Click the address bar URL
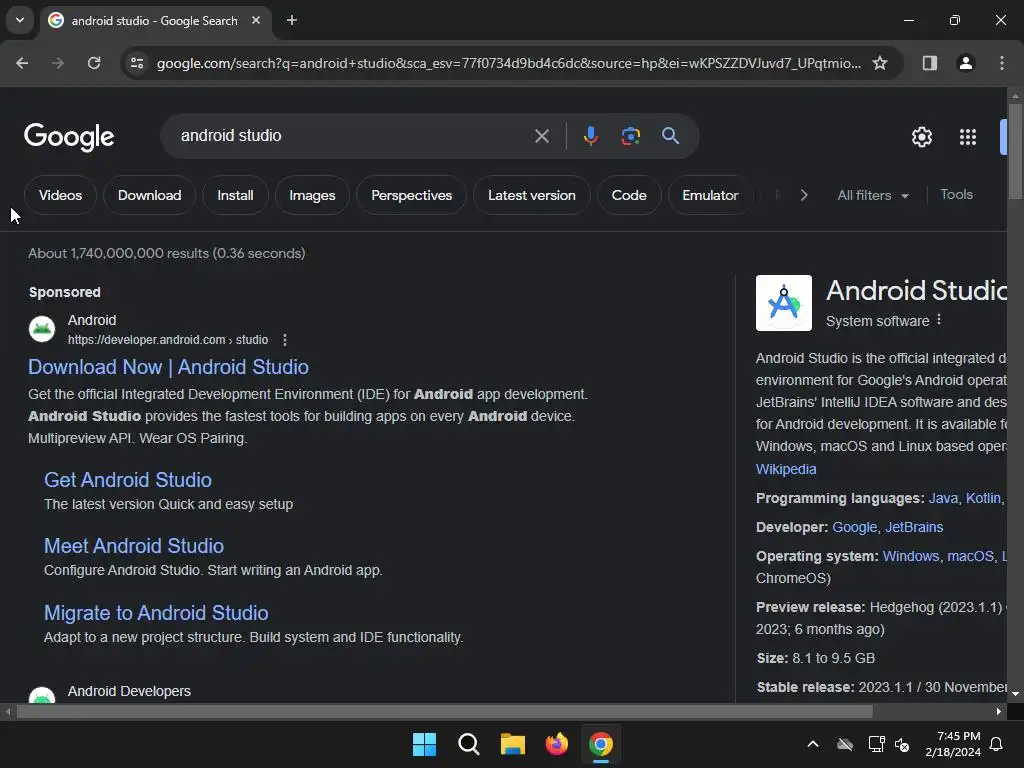The height and width of the screenshot is (768, 1024). coord(509,63)
